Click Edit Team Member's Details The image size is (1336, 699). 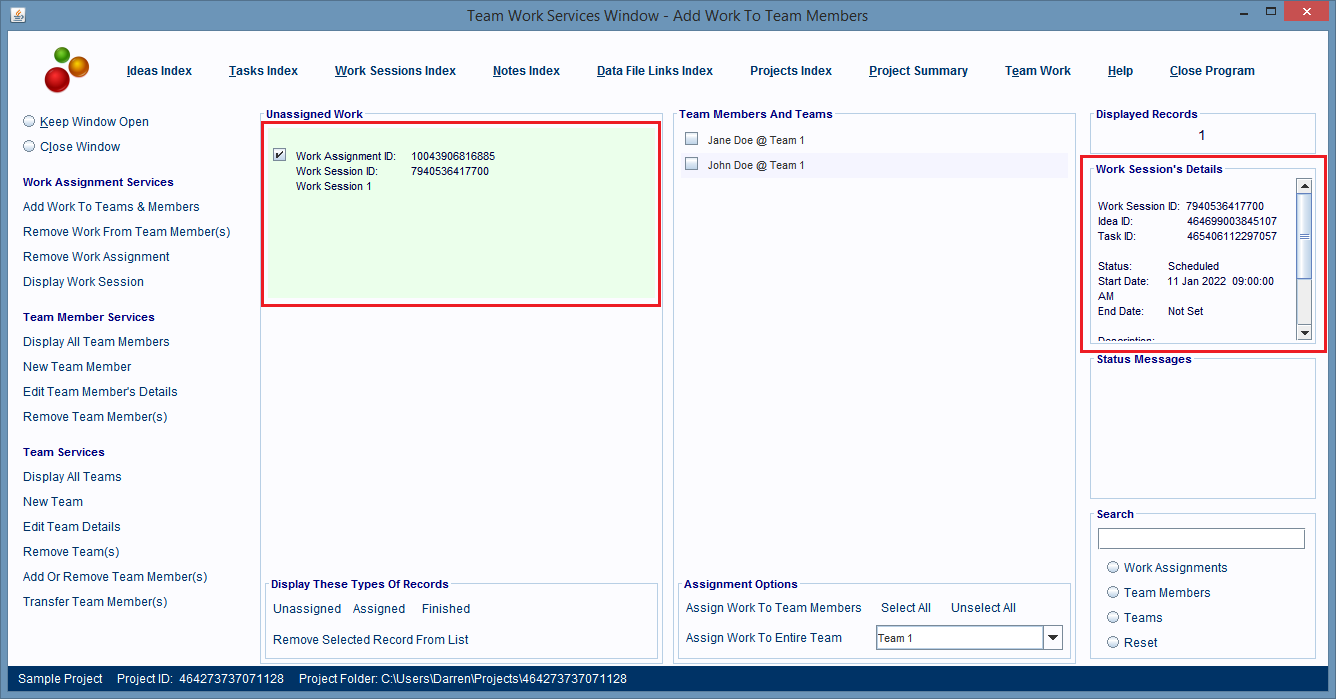tap(100, 392)
